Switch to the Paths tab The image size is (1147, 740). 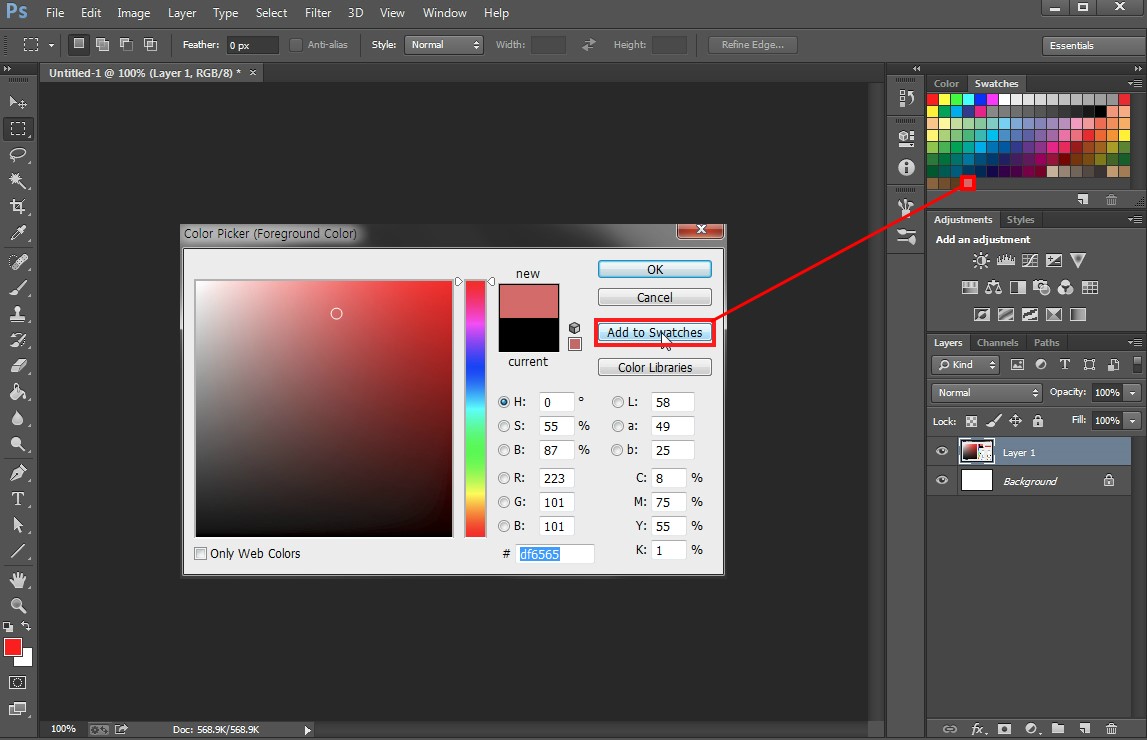click(1046, 342)
